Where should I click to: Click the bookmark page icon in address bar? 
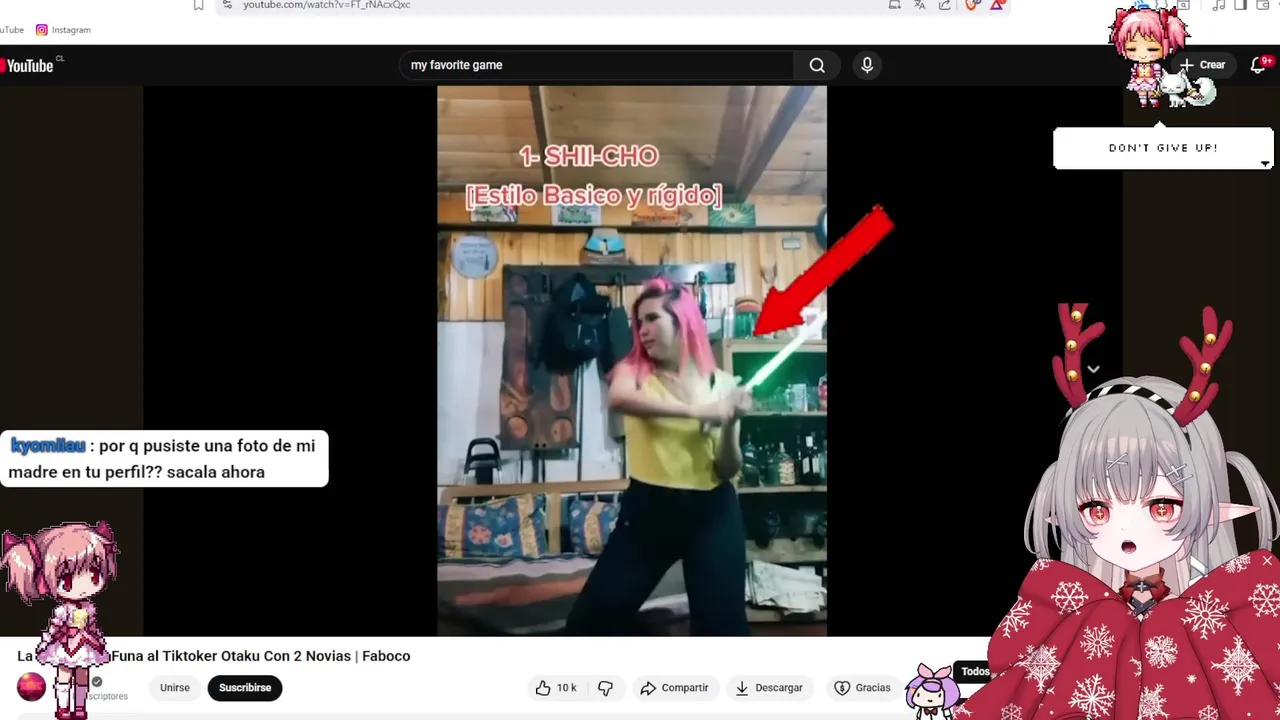point(198,5)
